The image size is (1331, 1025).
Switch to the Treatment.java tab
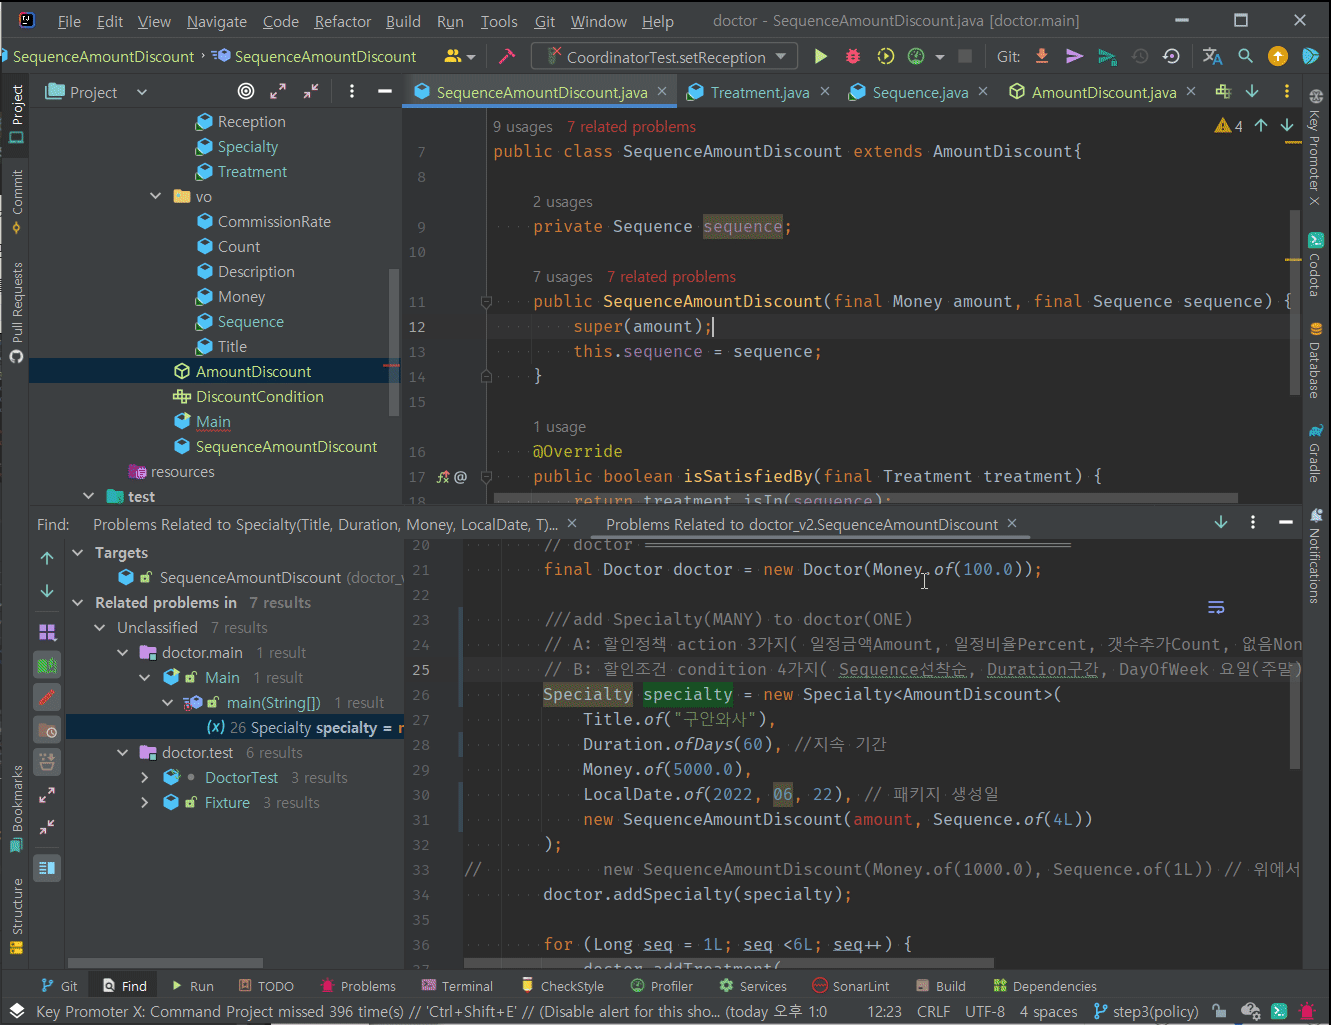tap(759, 92)
